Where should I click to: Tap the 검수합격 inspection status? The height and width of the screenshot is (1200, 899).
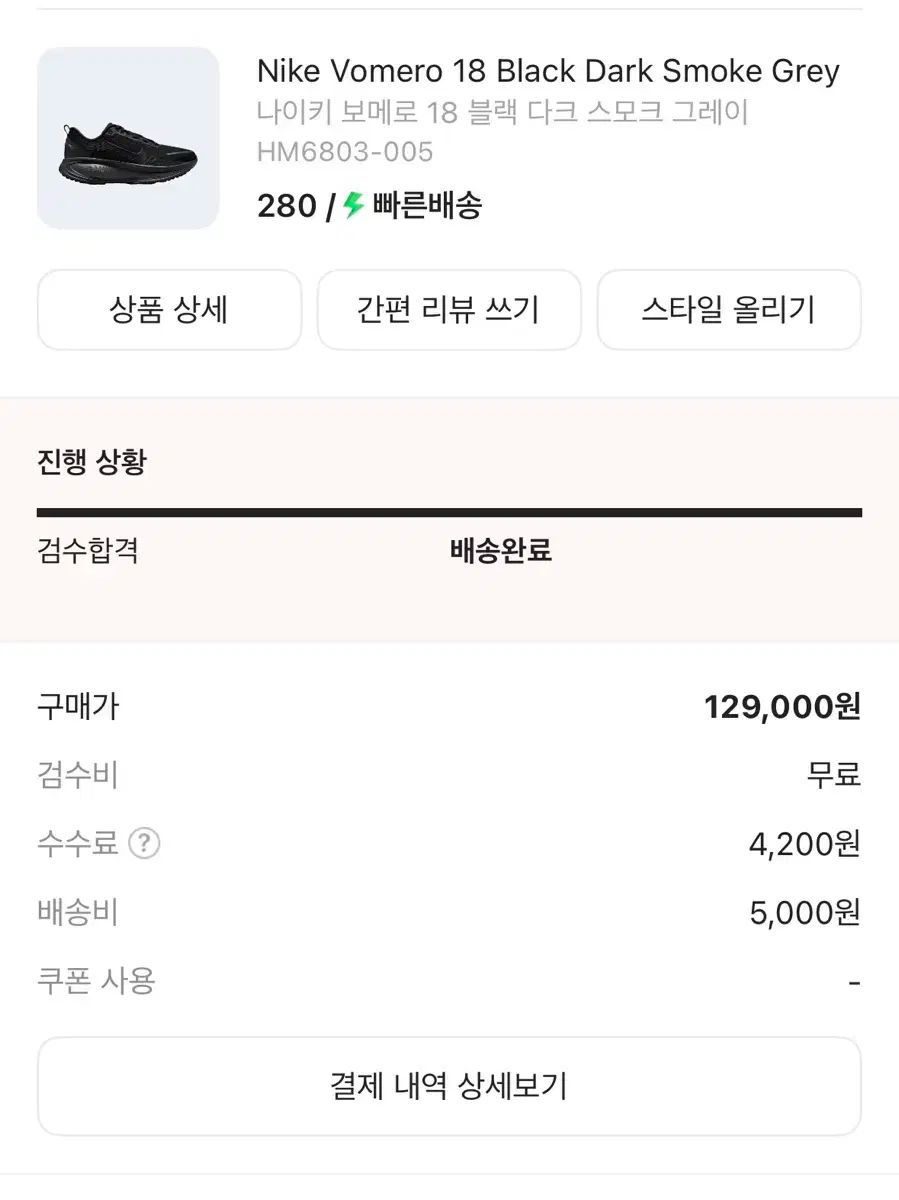(x=88, y=550)
